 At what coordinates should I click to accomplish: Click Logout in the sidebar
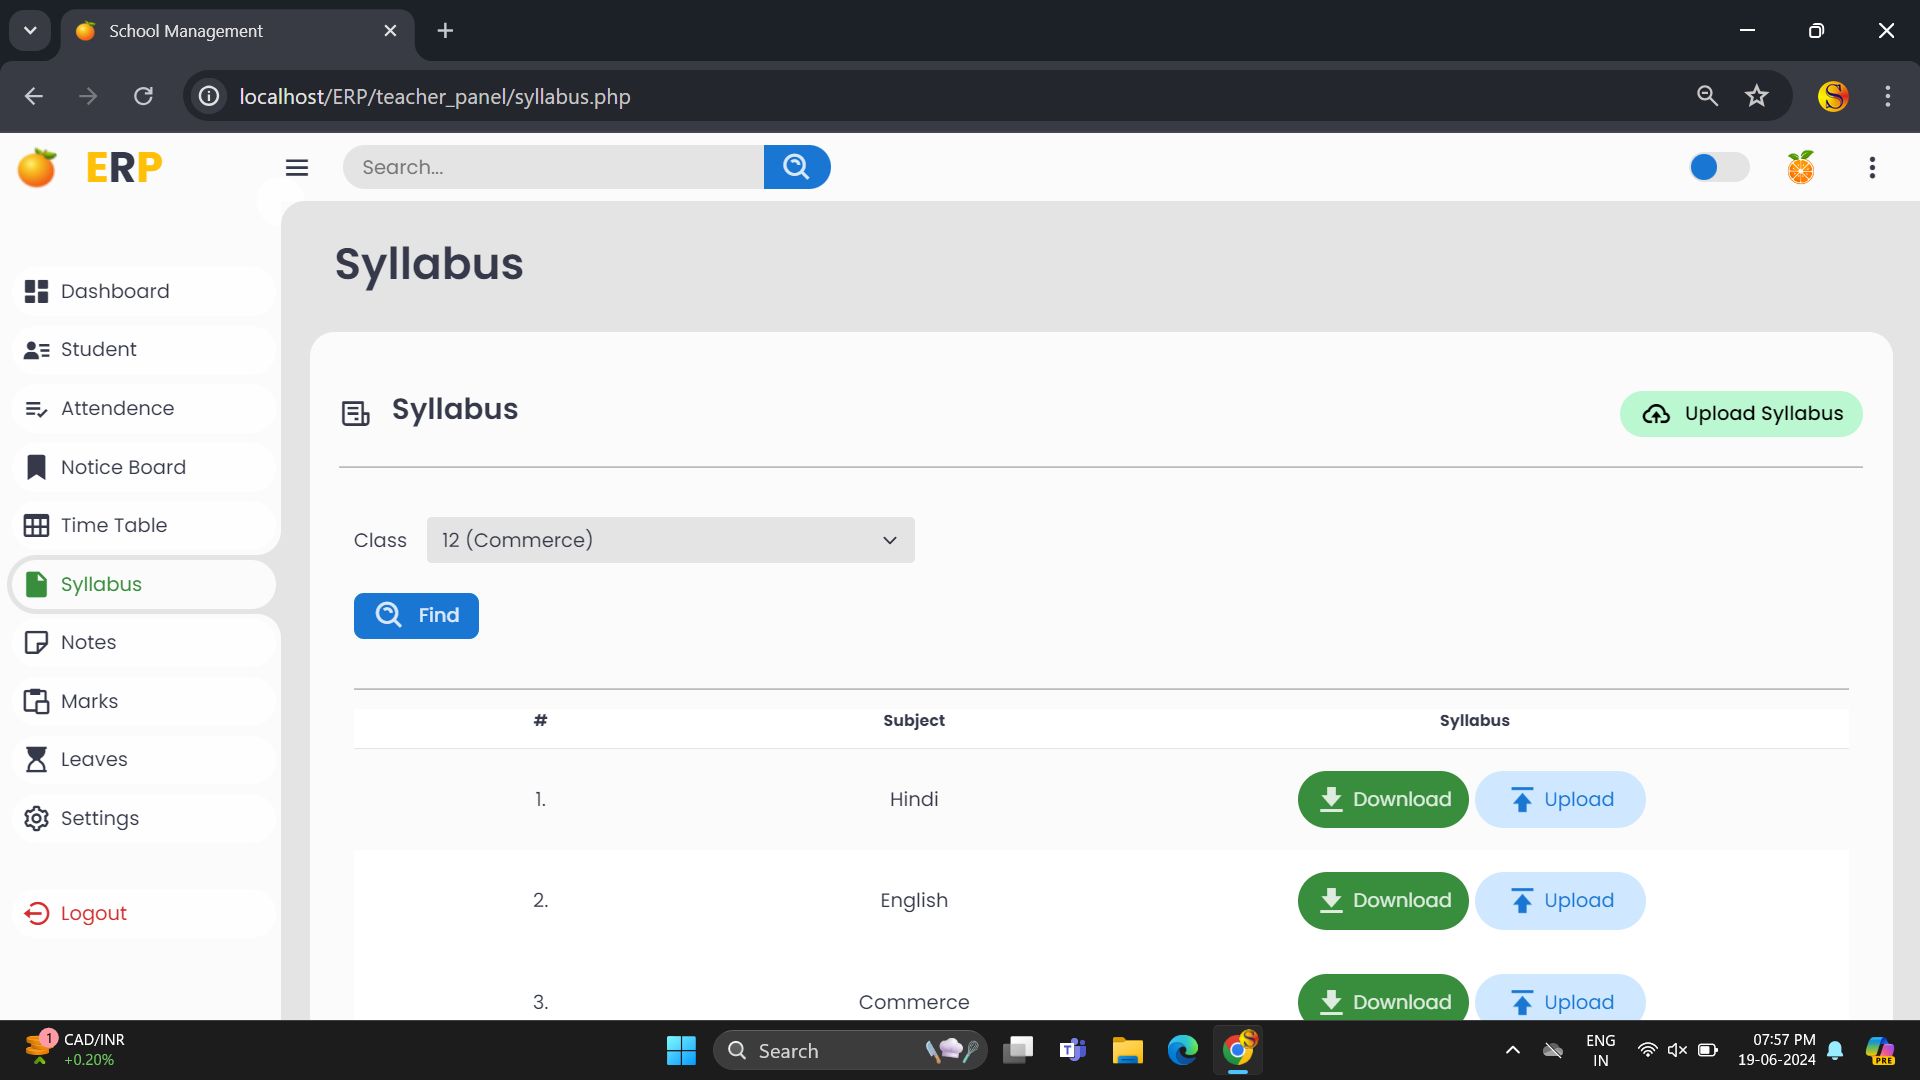[x=93, y=913]
